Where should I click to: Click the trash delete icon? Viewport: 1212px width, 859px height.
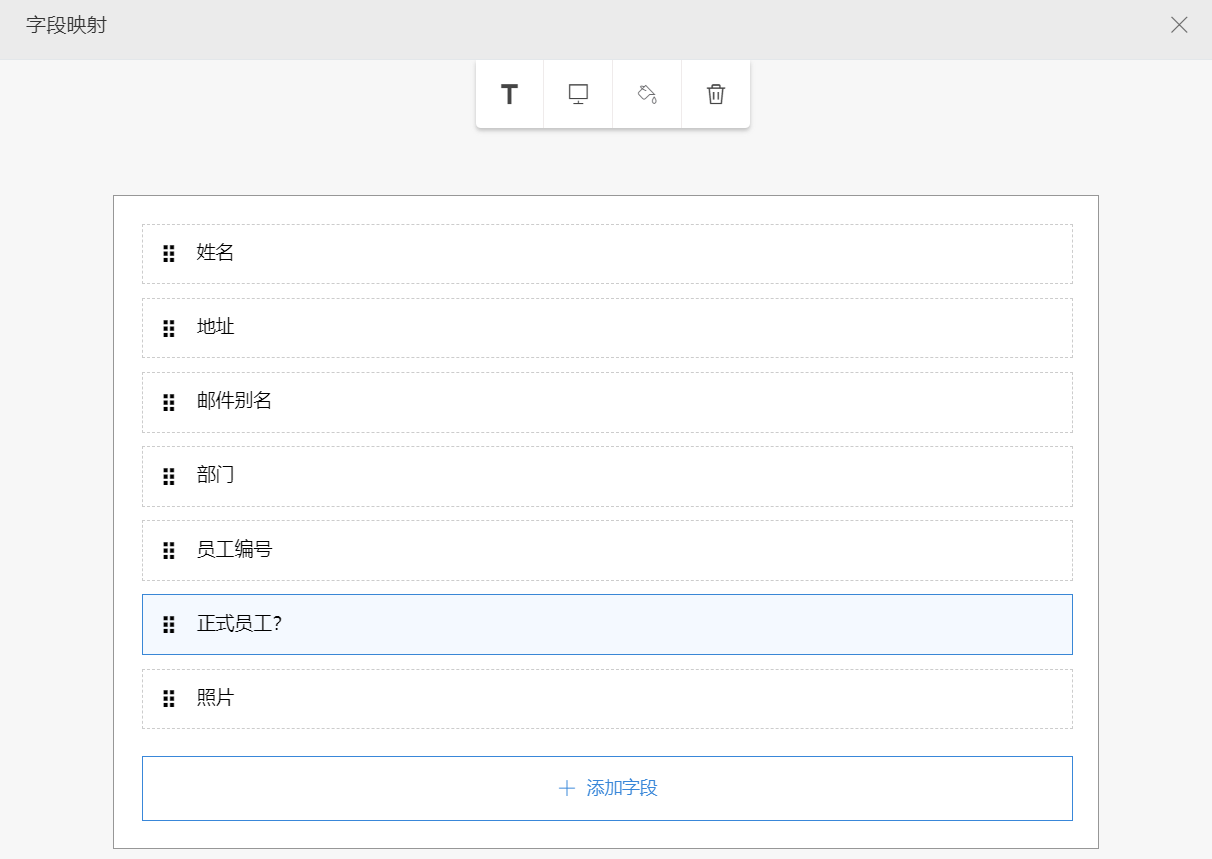[x=716, y=94]
